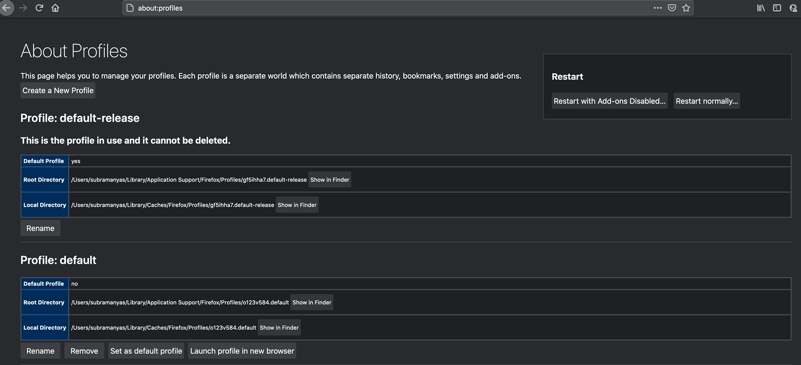Launch profile in new browser

(242, 351)
